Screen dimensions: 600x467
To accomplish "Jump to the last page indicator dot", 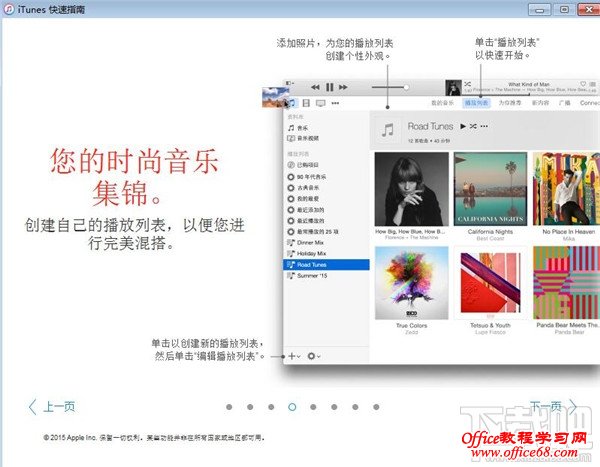I will coord(376,407).
